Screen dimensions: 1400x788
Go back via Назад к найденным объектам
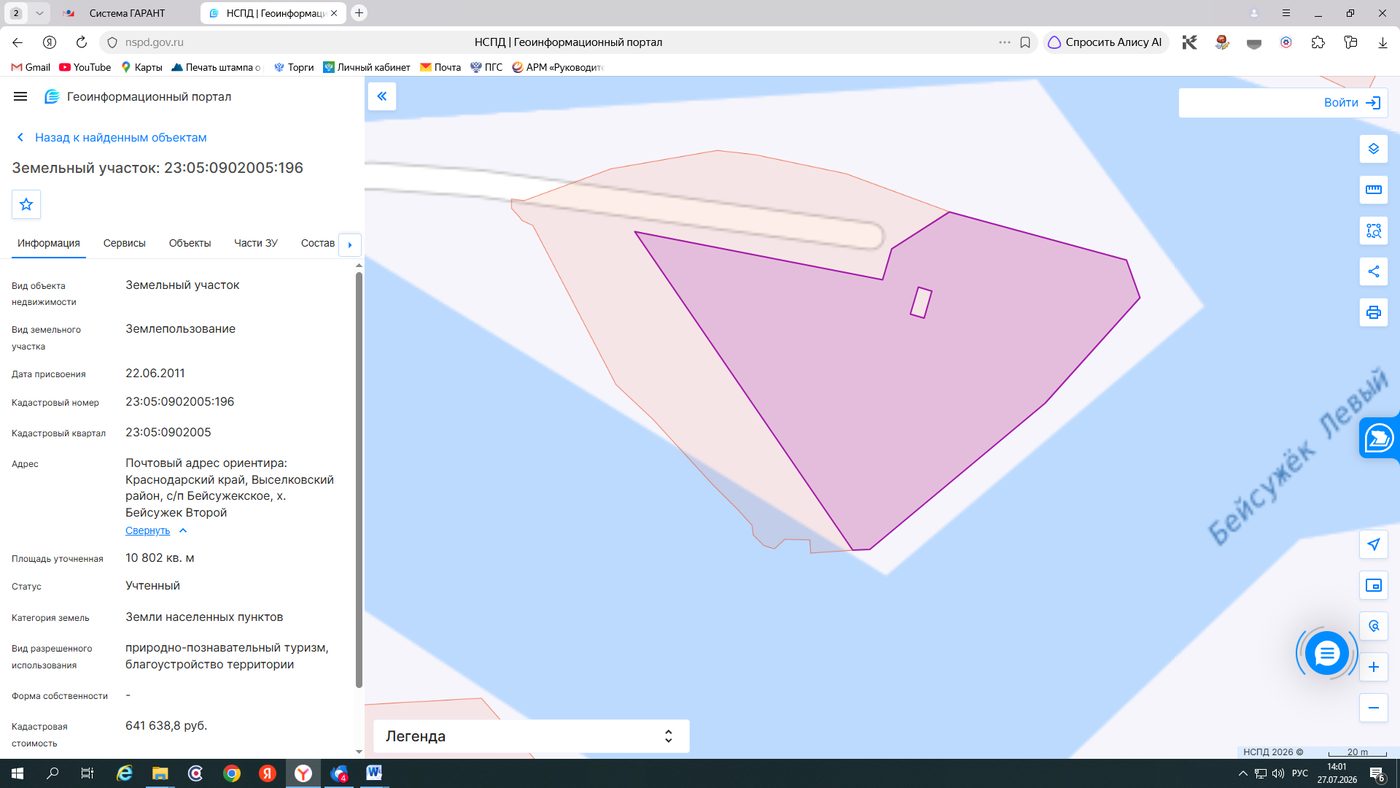point(111,137)
